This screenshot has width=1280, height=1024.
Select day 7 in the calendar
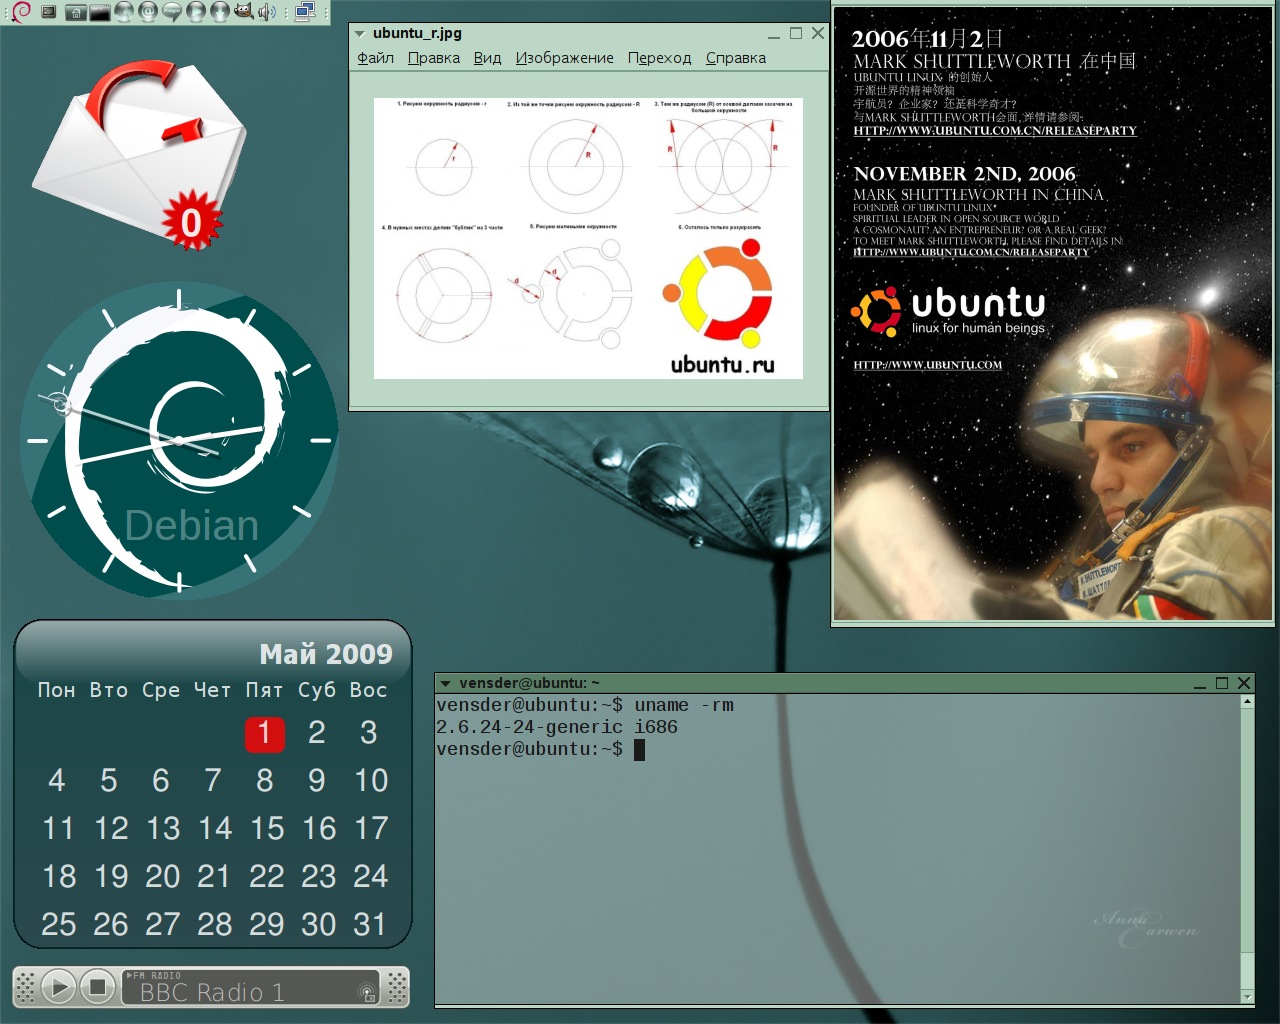213,780
